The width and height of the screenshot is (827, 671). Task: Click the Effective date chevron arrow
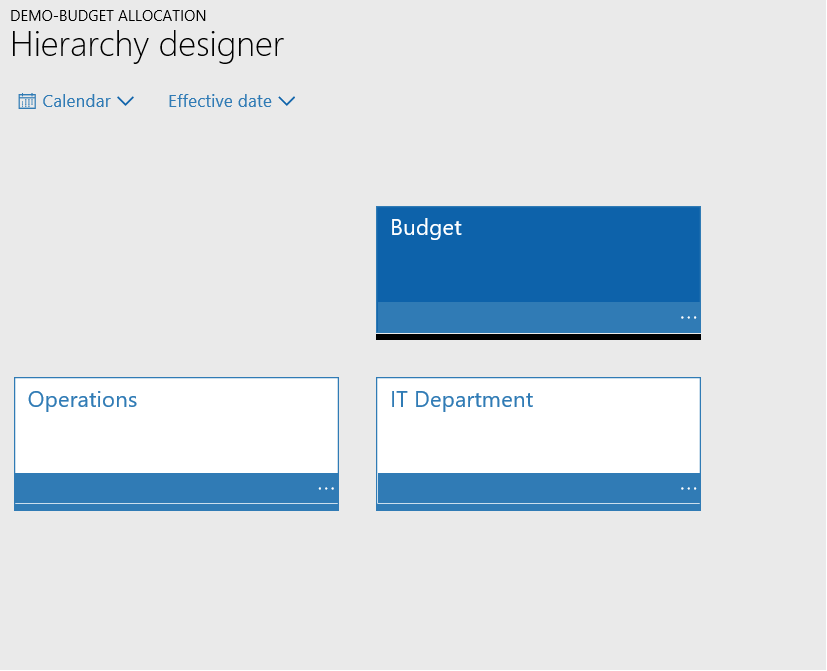(x=287, y=101)
